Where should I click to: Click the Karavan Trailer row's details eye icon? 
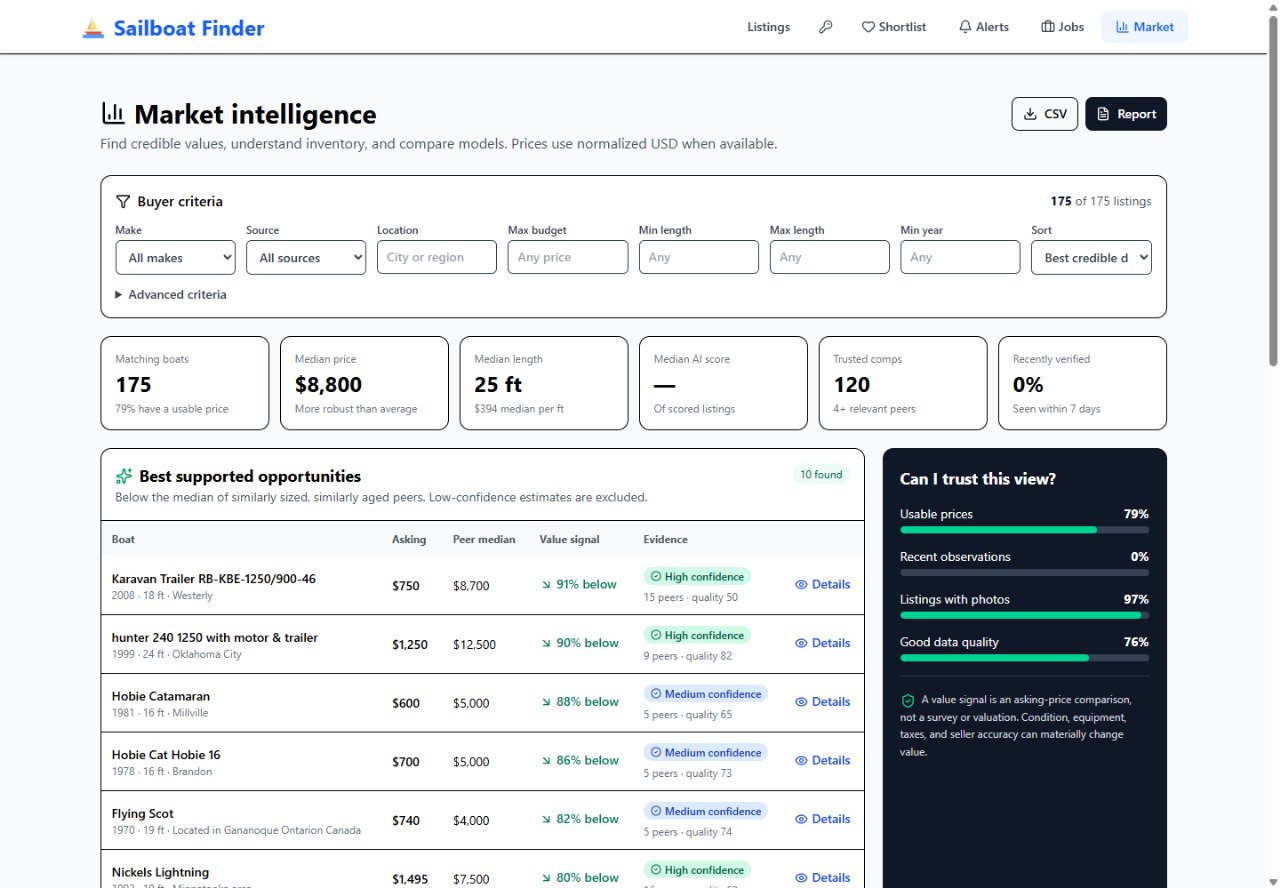coord(801,585)
